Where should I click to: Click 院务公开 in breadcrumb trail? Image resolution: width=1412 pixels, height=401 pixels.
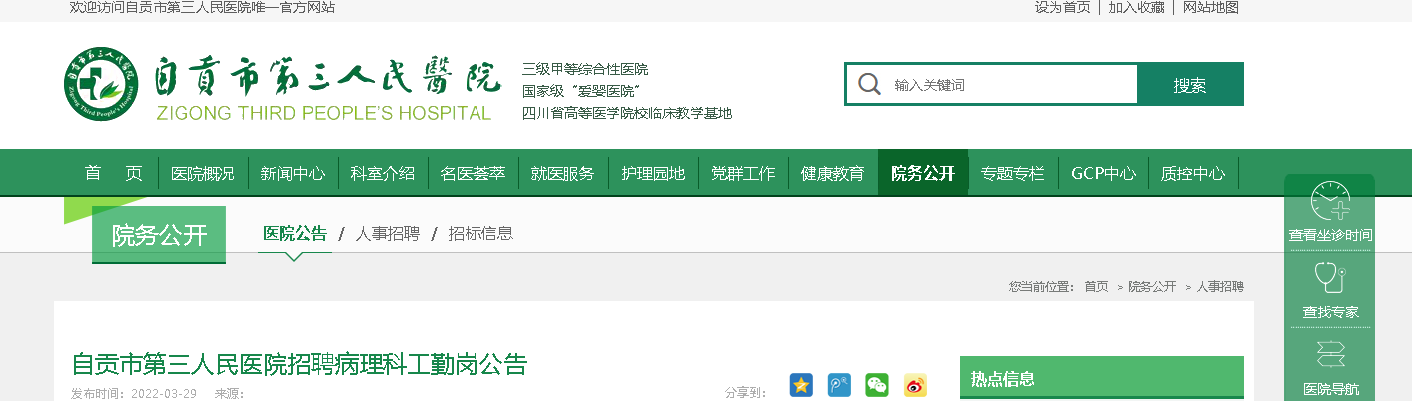point(1152,286)
